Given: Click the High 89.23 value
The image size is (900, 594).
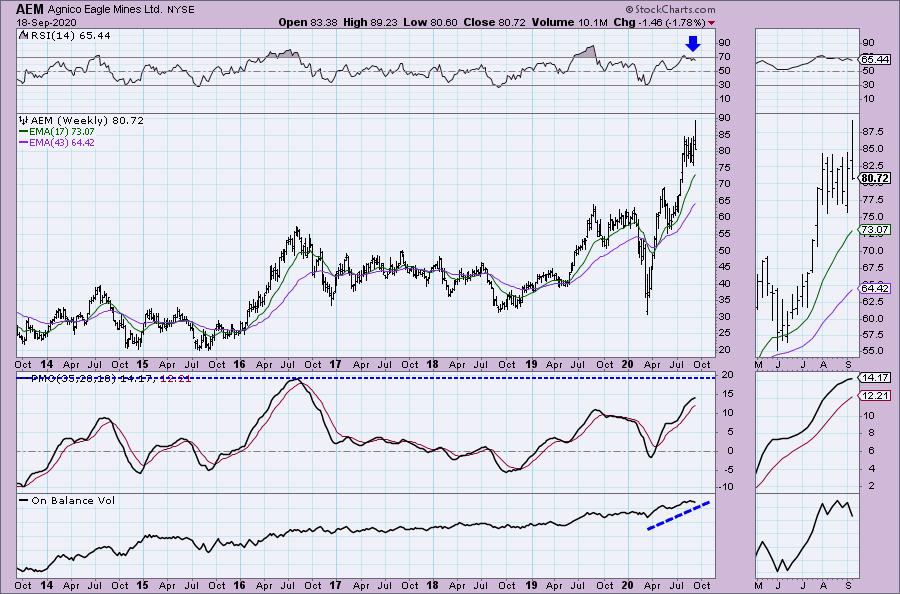Looking at the screenshot, I should [x=370, y=22].
